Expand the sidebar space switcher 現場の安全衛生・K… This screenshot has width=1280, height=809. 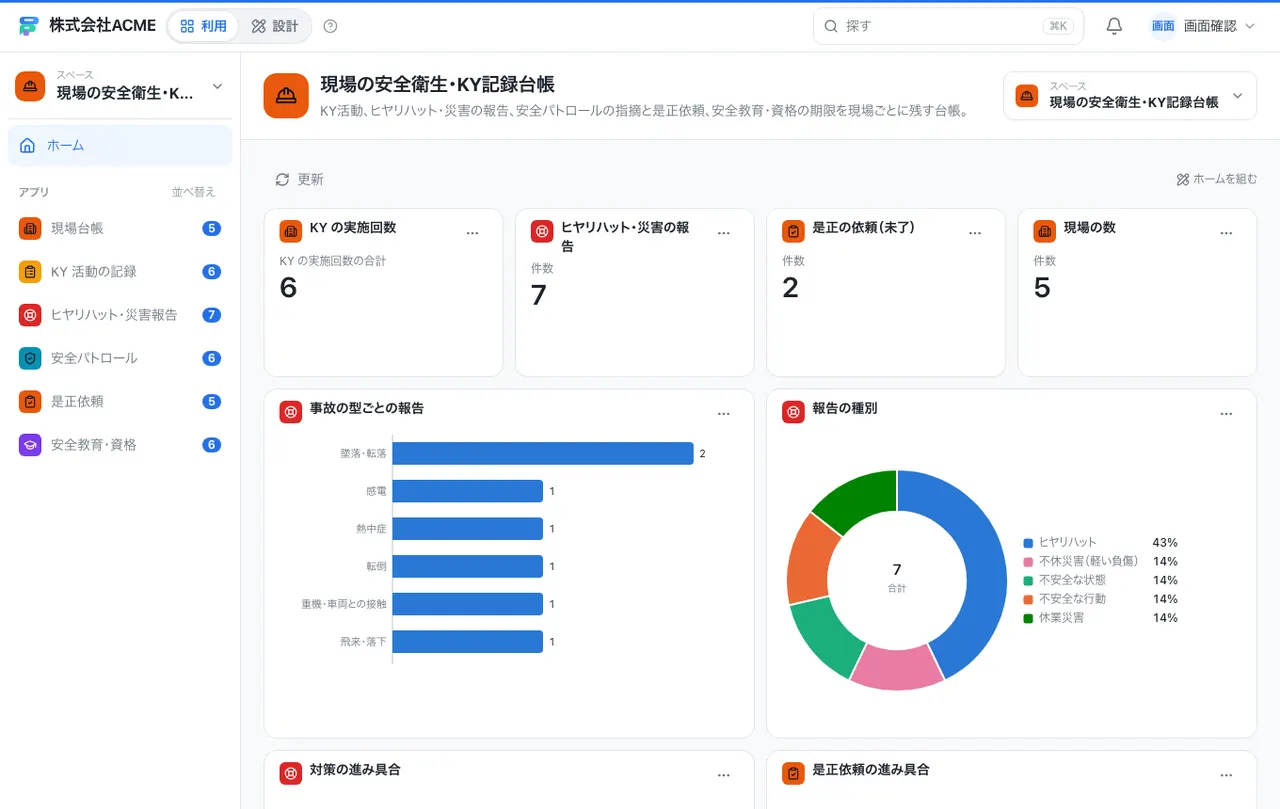click(120, 86)
